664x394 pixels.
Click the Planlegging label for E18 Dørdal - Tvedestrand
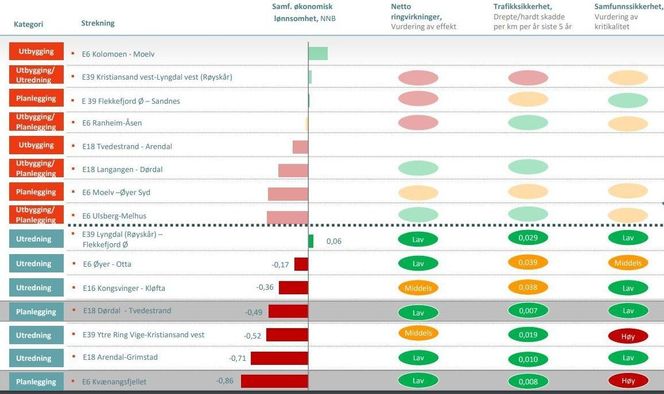point(36,312)
